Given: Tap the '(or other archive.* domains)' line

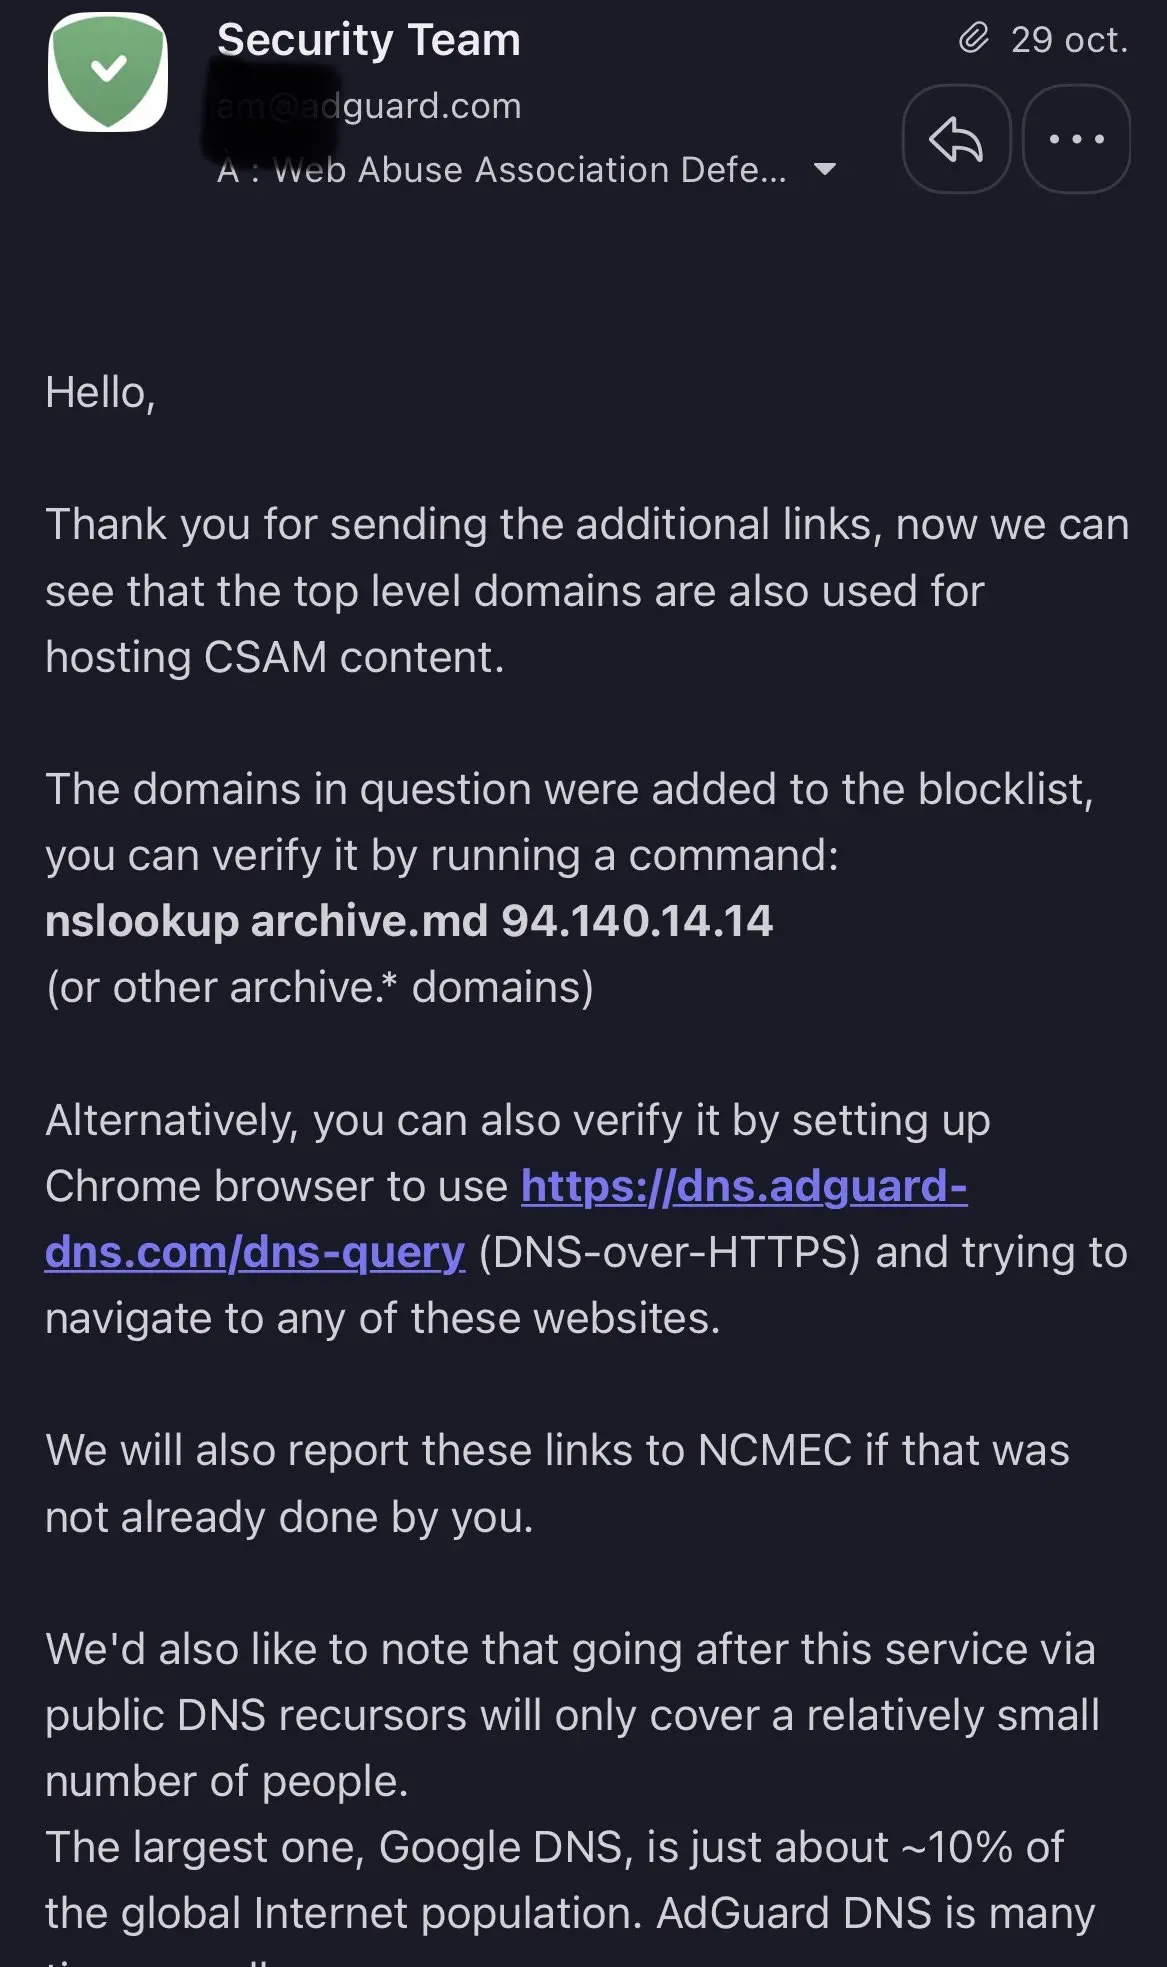Looking at the screenshot, I should (x=320, y=988).
